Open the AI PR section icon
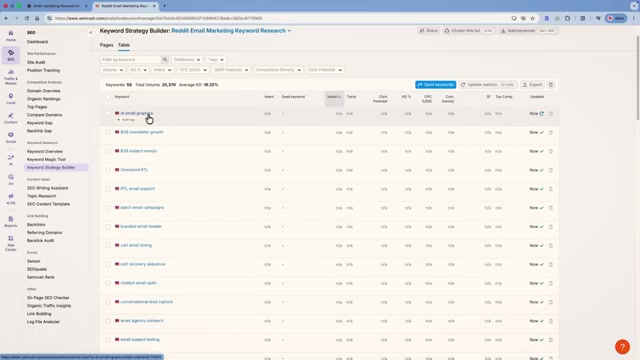The width and height of the screenshot is (640, 360). (x=11, y=199)
